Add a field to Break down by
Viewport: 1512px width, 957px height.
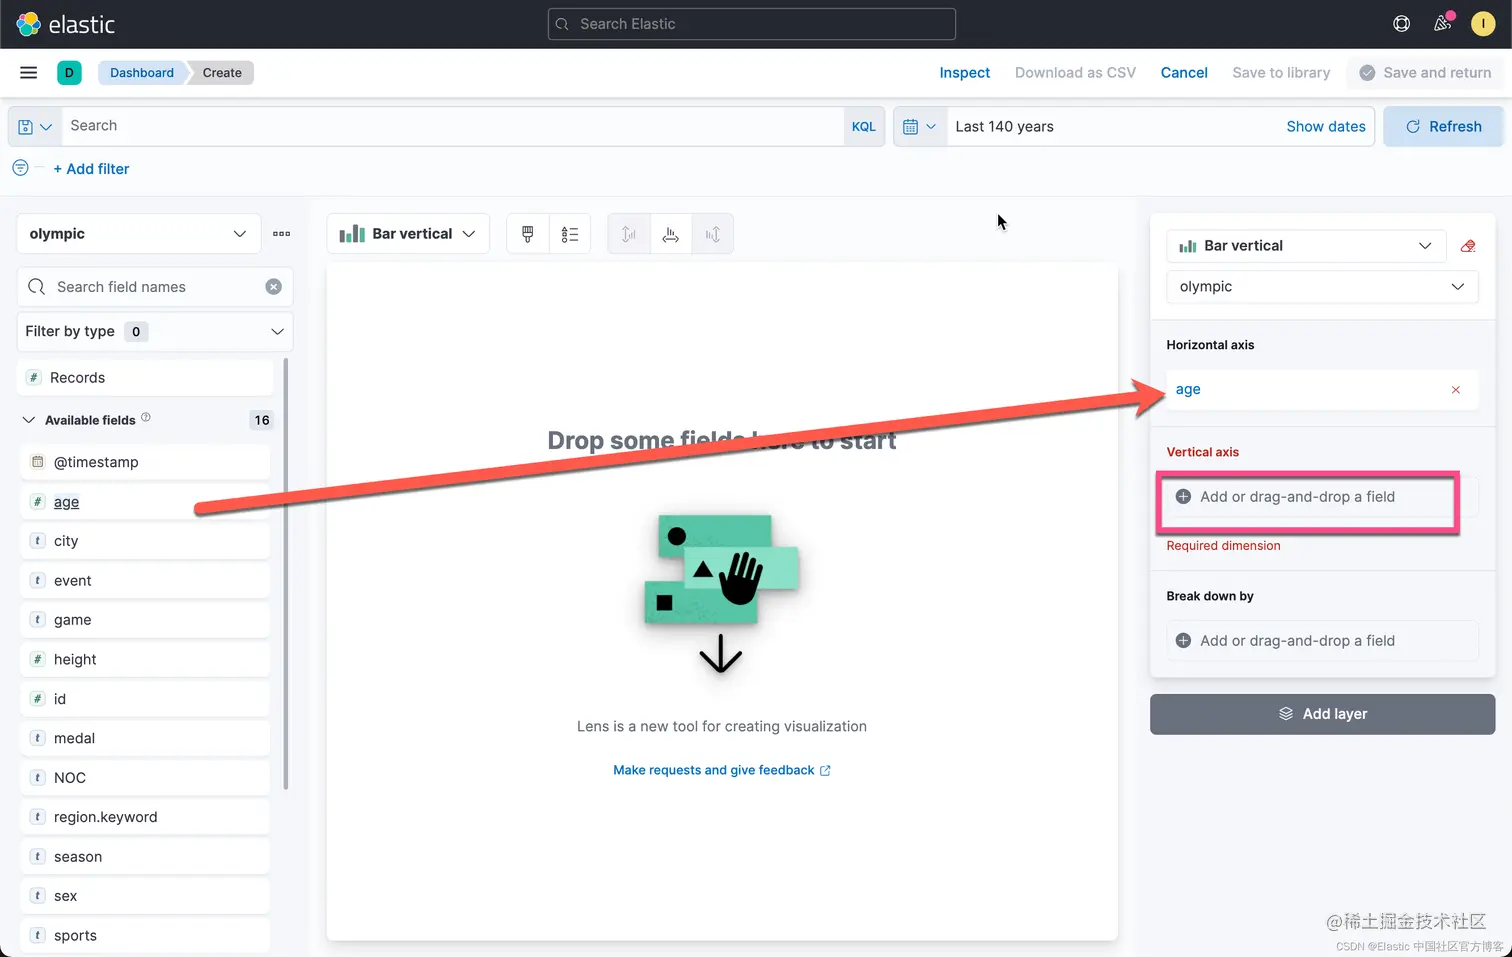[1322, 641]
